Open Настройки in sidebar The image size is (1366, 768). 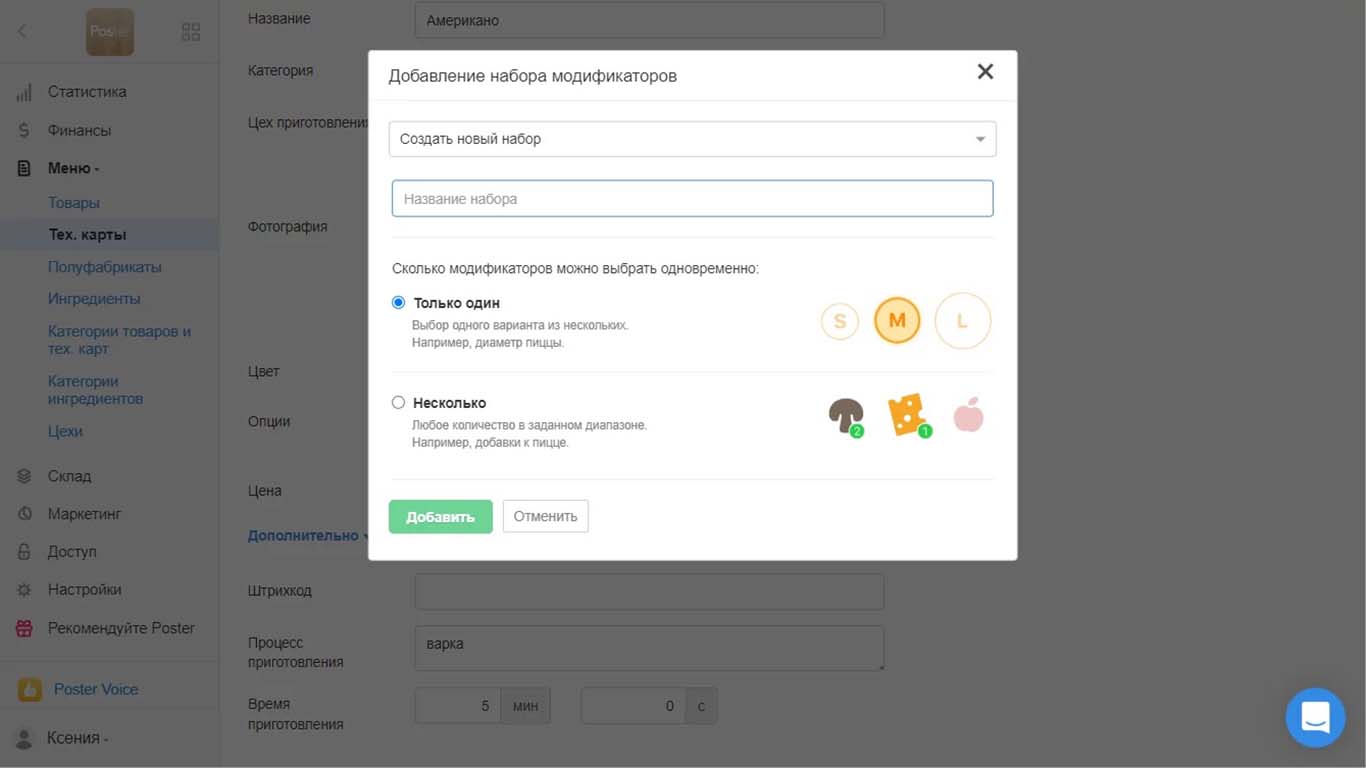[x=84, y=590]
